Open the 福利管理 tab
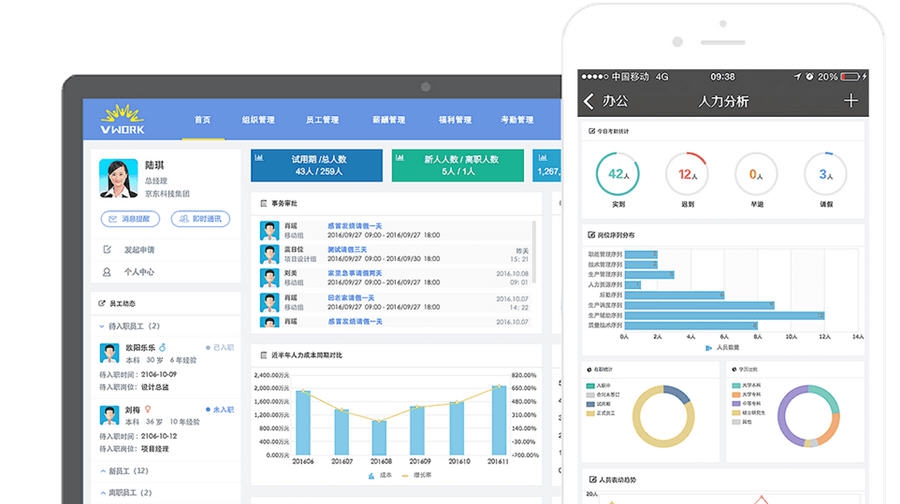 coord(455,119)
